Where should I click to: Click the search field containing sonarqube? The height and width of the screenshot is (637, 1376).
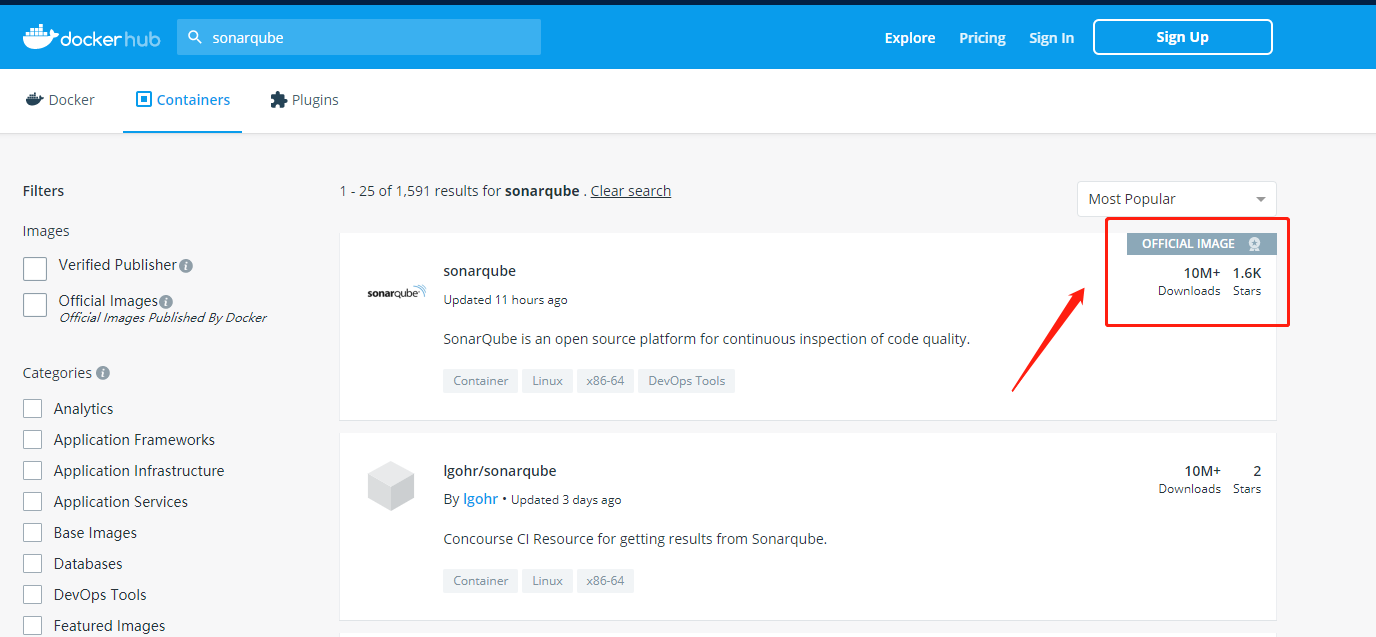(359, 37)
